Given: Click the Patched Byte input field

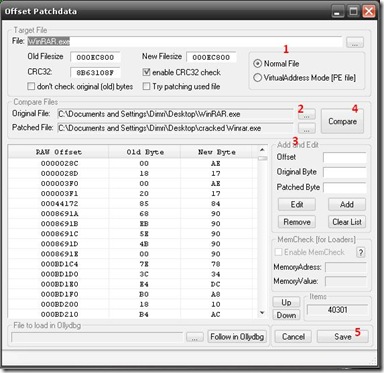Looking at the screenshot, I should 345,188.
